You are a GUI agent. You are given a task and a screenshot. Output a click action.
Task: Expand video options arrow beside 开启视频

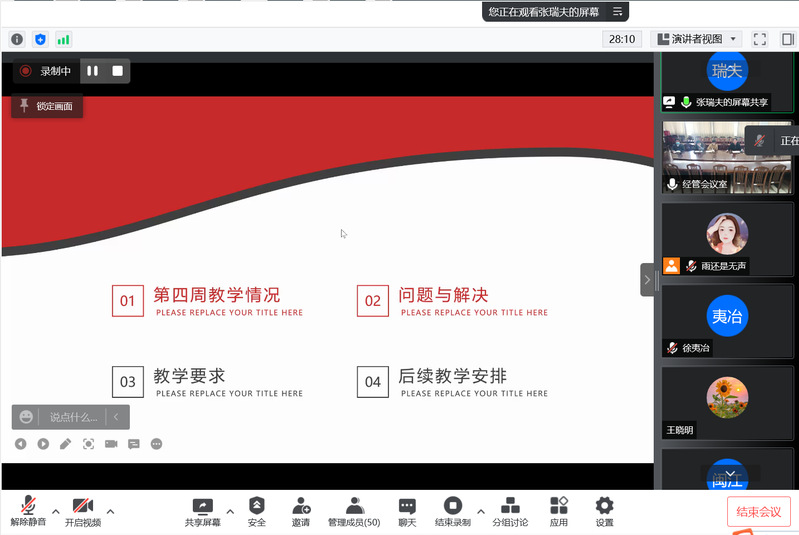(x=110, y=511)
